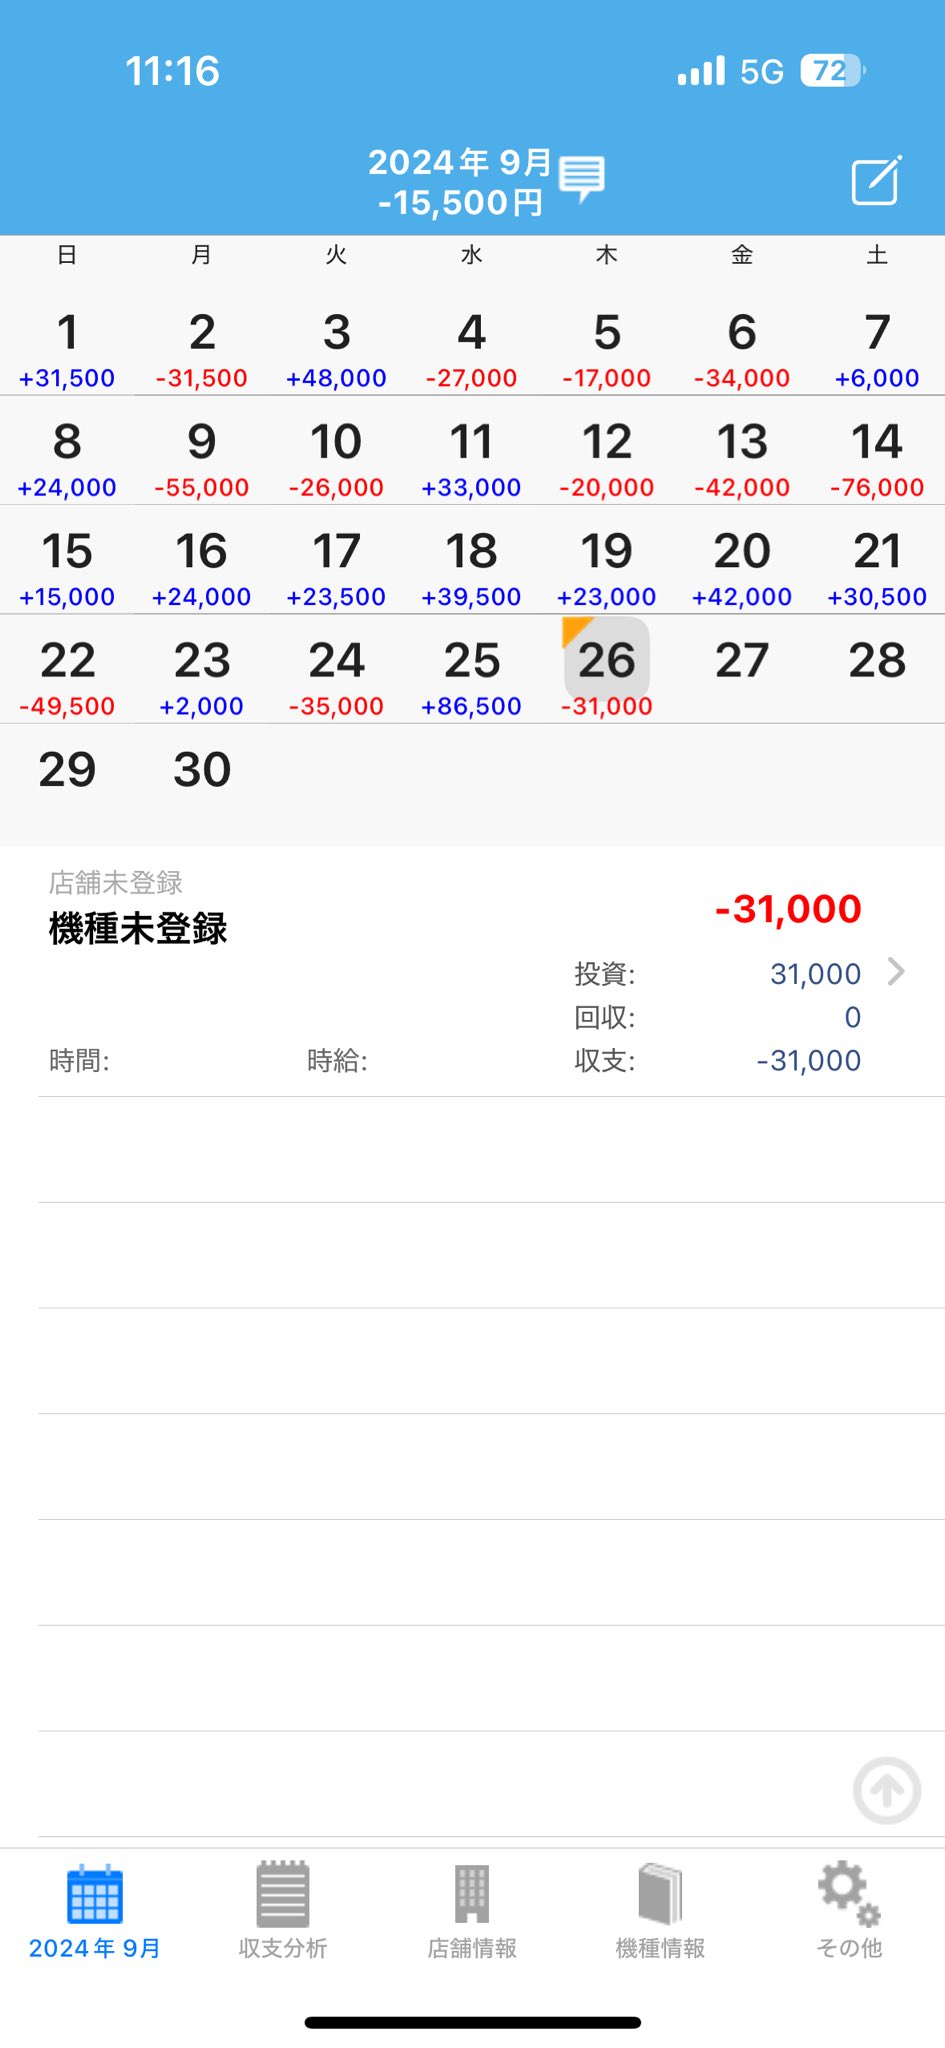Select September 19 with +23,000
This screenshot has height=2048, width=945.
(x=607, y=566)
